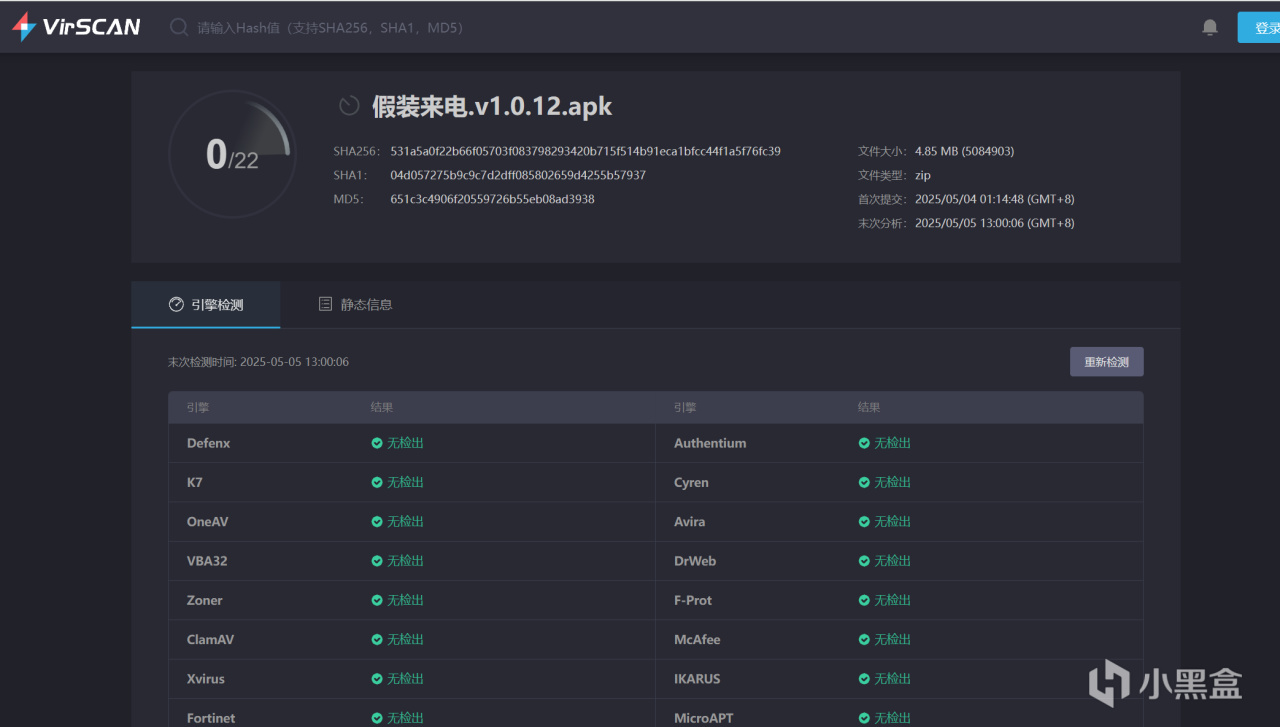
Task: Click the refresh icon beside the file name
Action: tap(349, 106)
